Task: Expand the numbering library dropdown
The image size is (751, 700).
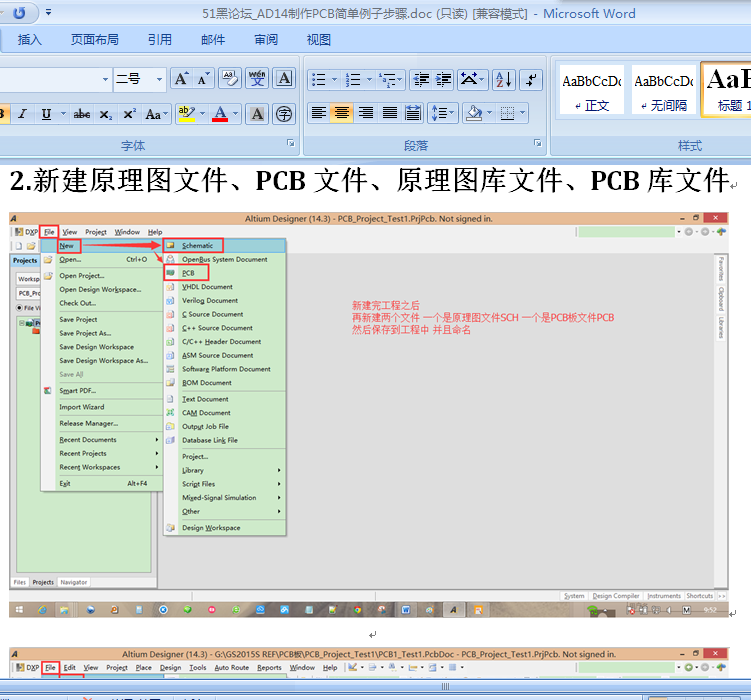Action: (369, 79)
